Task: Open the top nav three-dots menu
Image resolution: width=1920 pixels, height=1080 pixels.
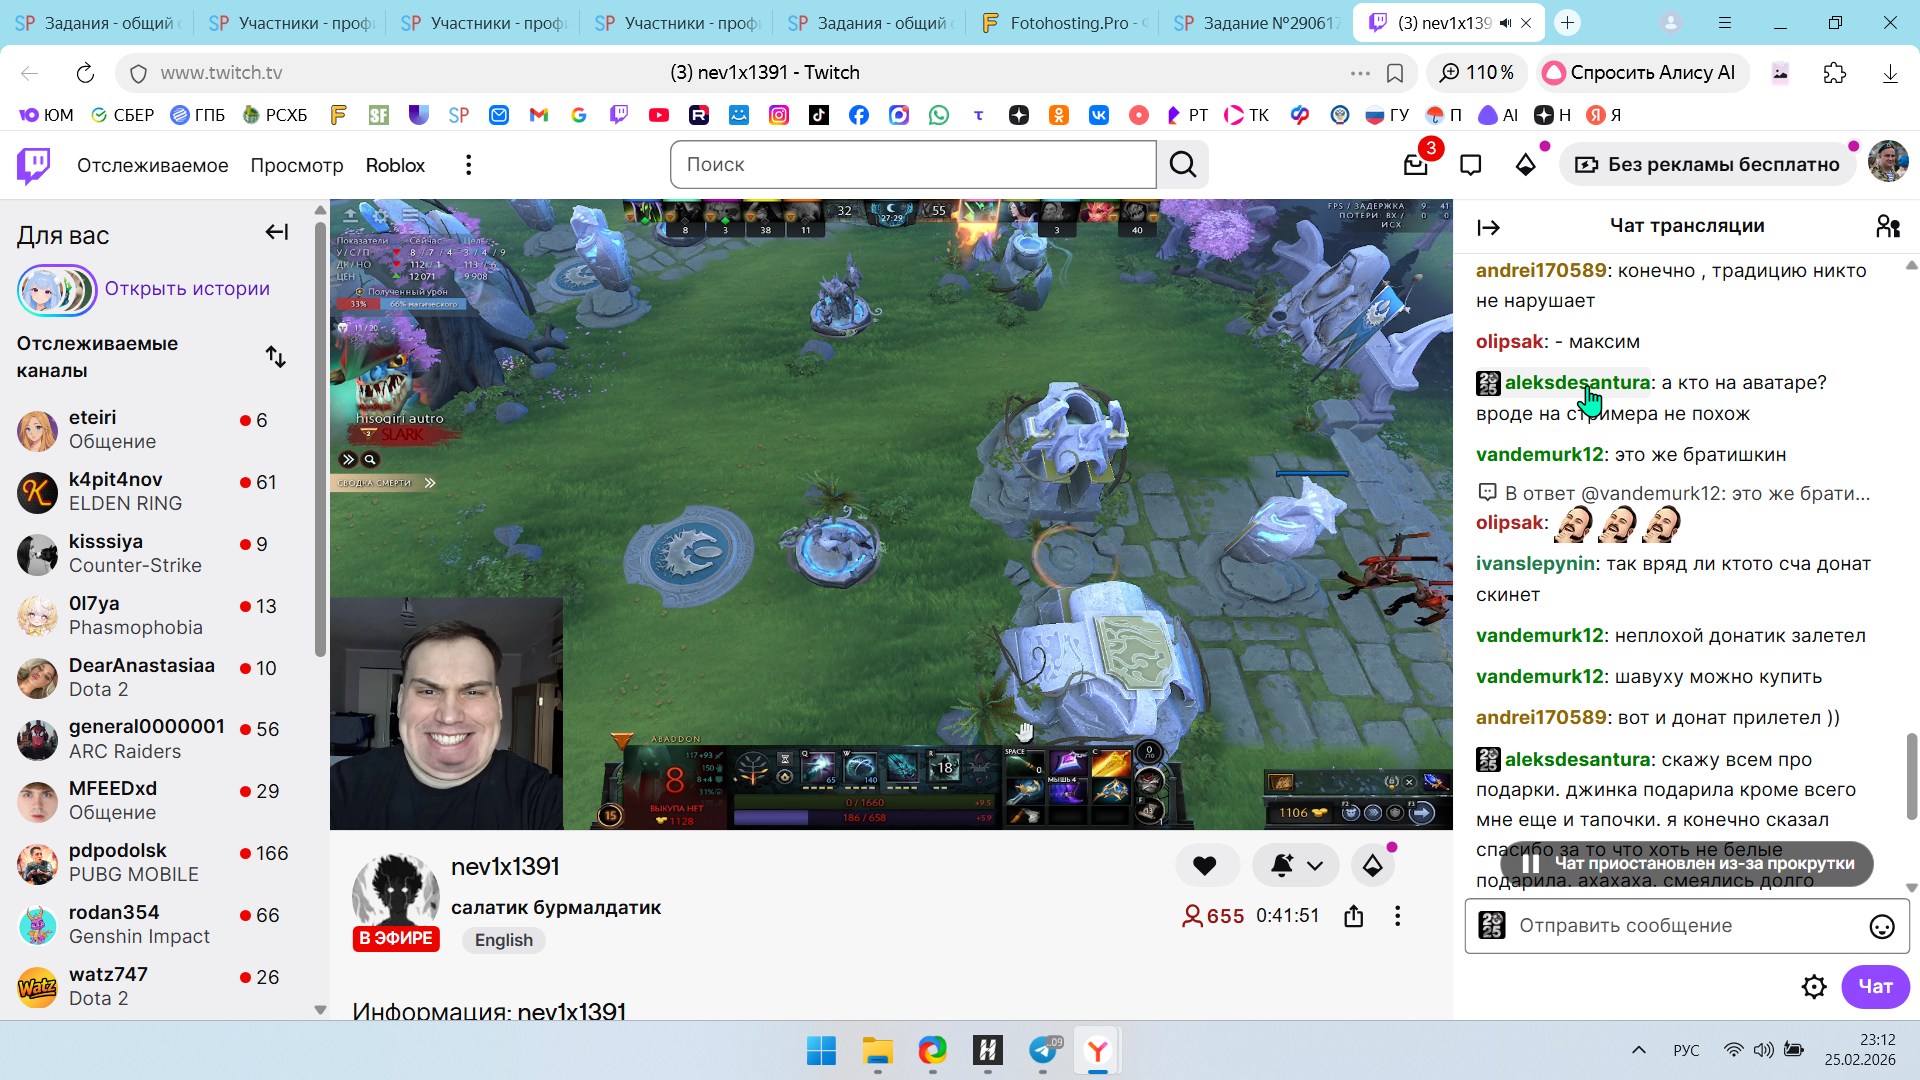Action: coord(468,165)
